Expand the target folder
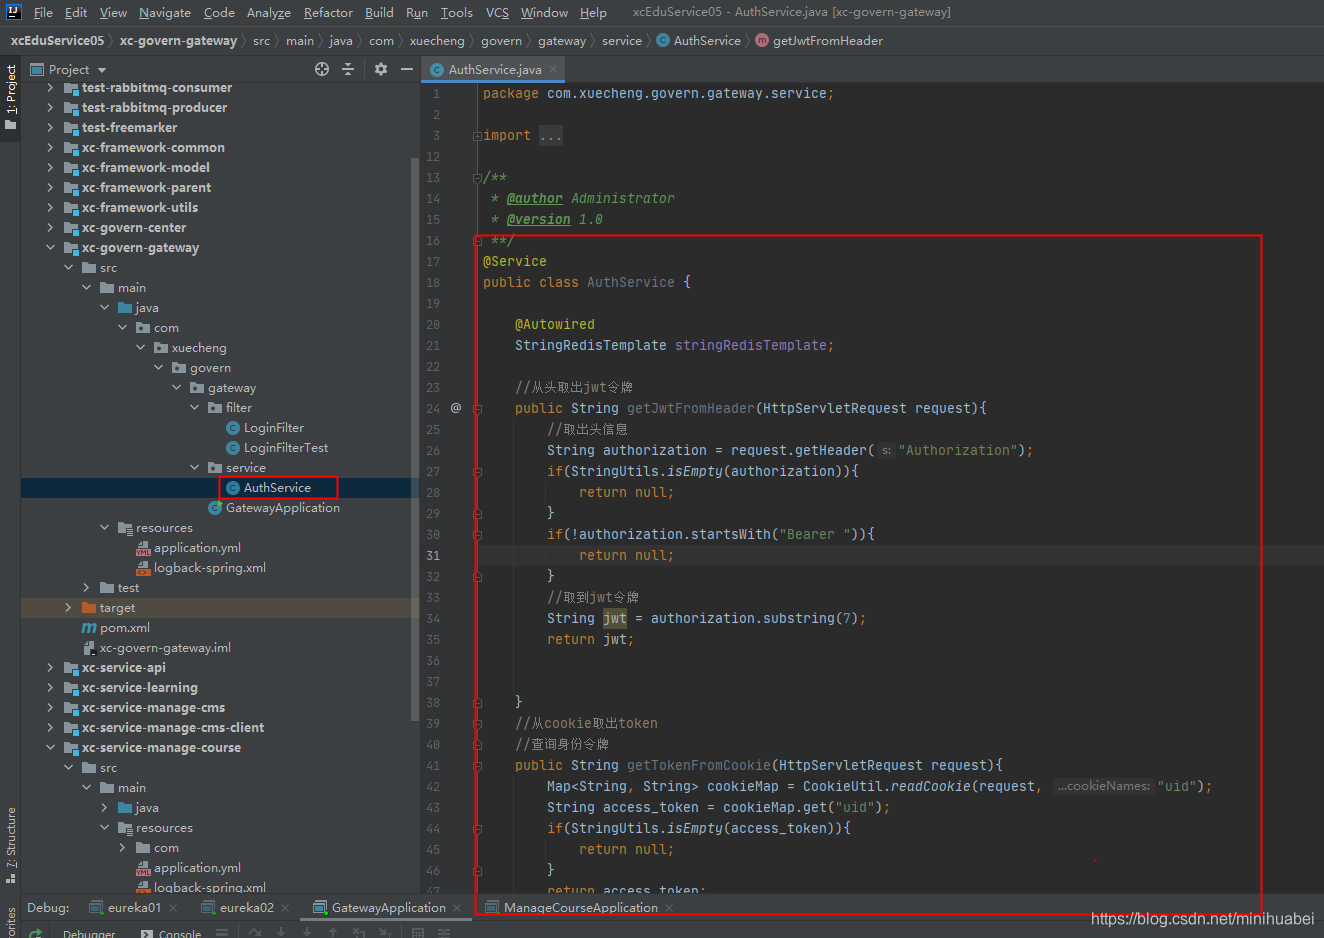This screenshot has height=938, width=1324. 68,608
